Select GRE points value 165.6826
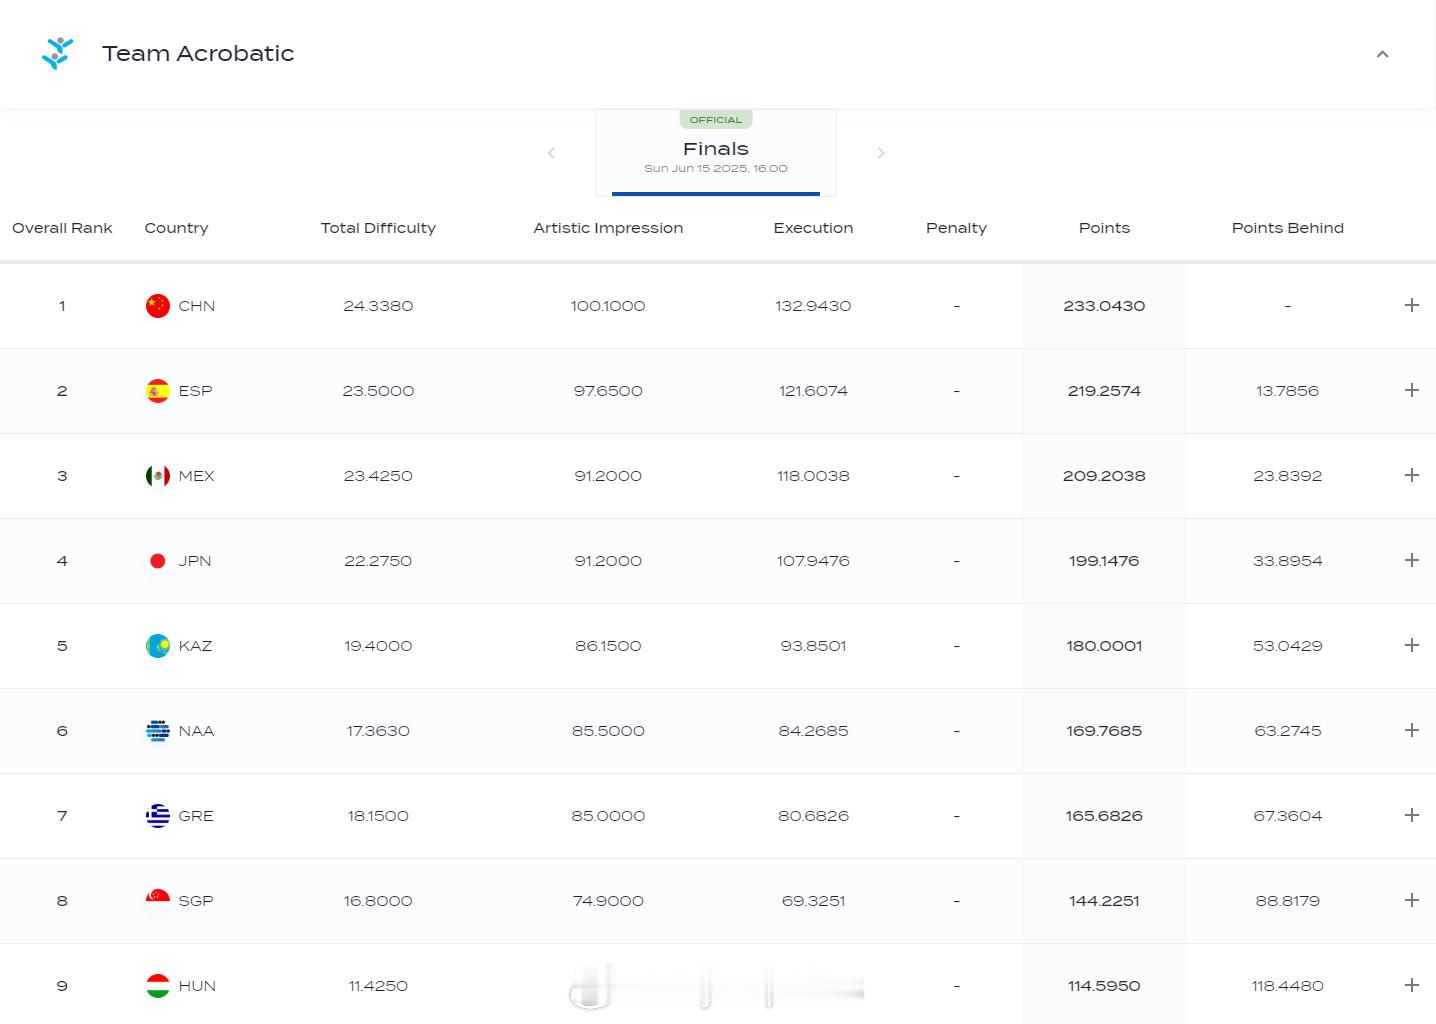Viewport: 1436px width, 1024px height. 1104,816
